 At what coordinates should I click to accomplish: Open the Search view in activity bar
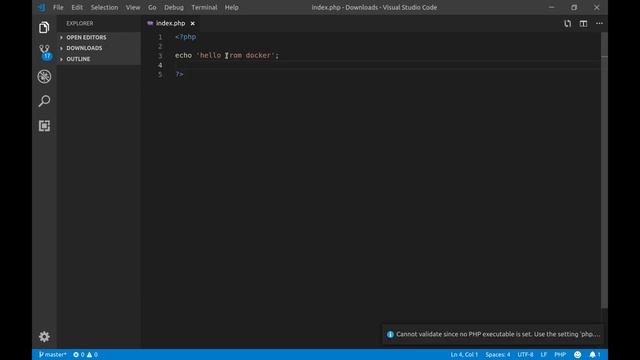pyautogui.click(x=44, y=101)
